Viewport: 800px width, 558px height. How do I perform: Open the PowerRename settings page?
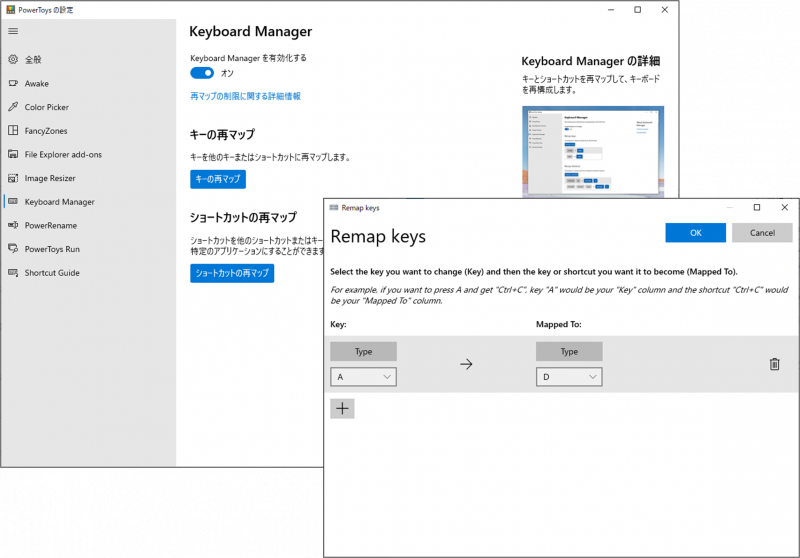[x=87, y=225]
